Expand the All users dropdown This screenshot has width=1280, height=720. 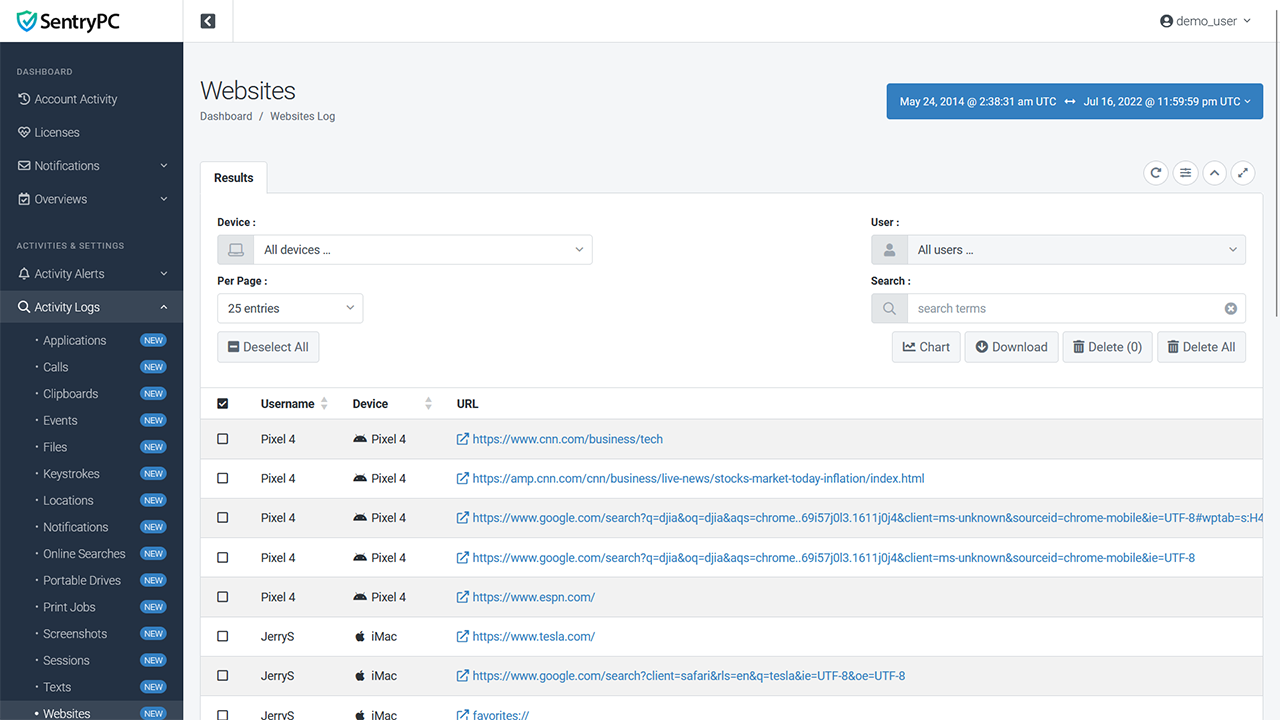[1058, 250]
